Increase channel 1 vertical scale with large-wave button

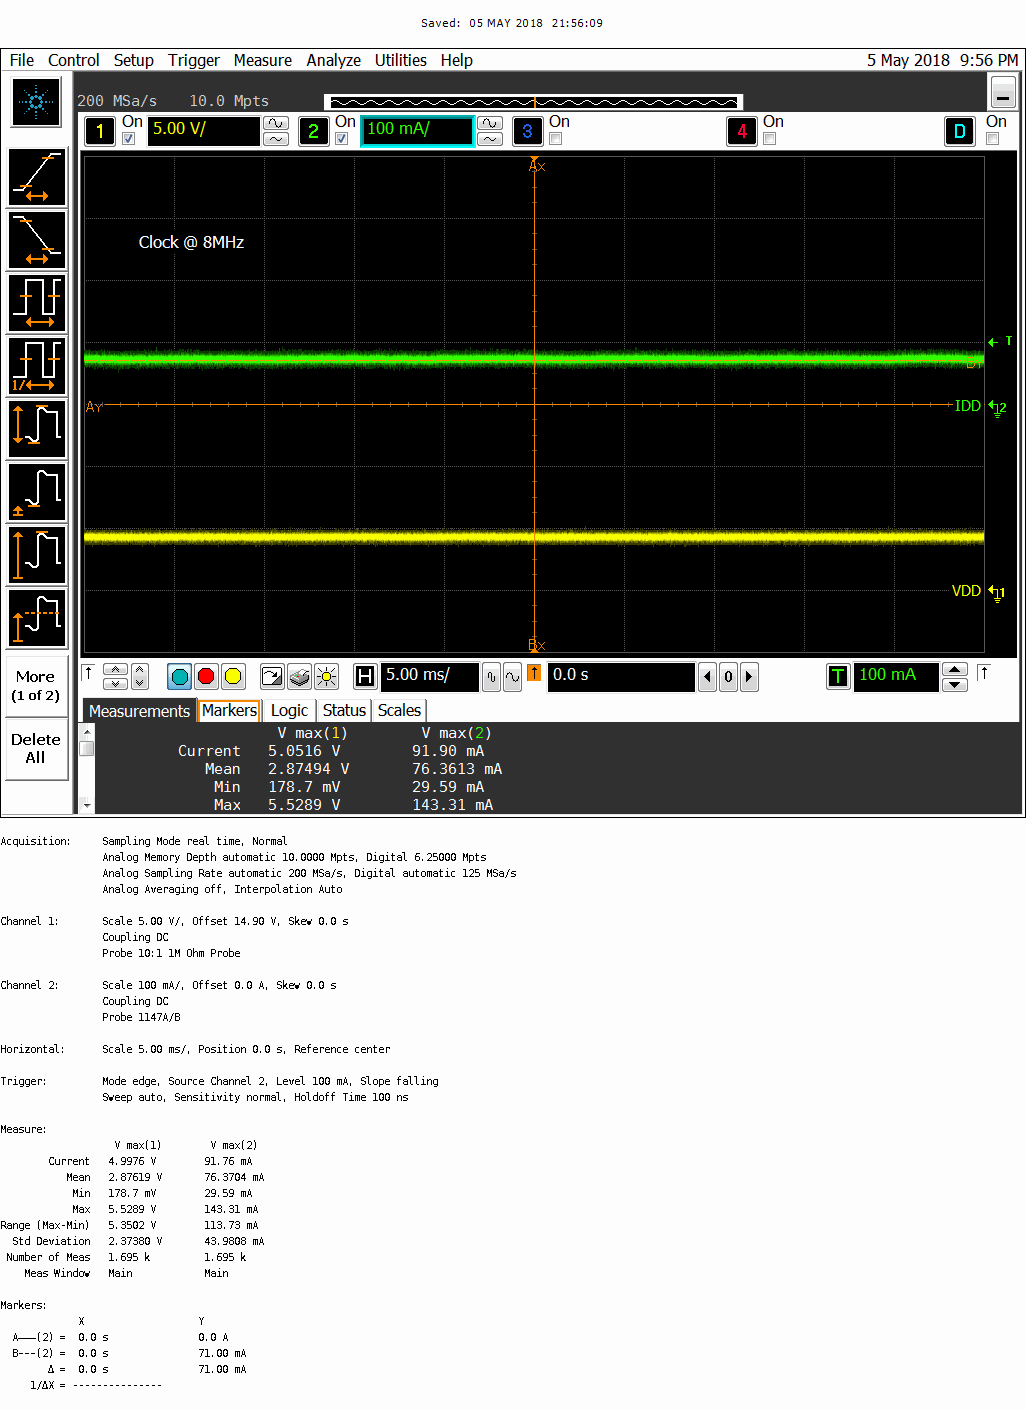[276, 123]
